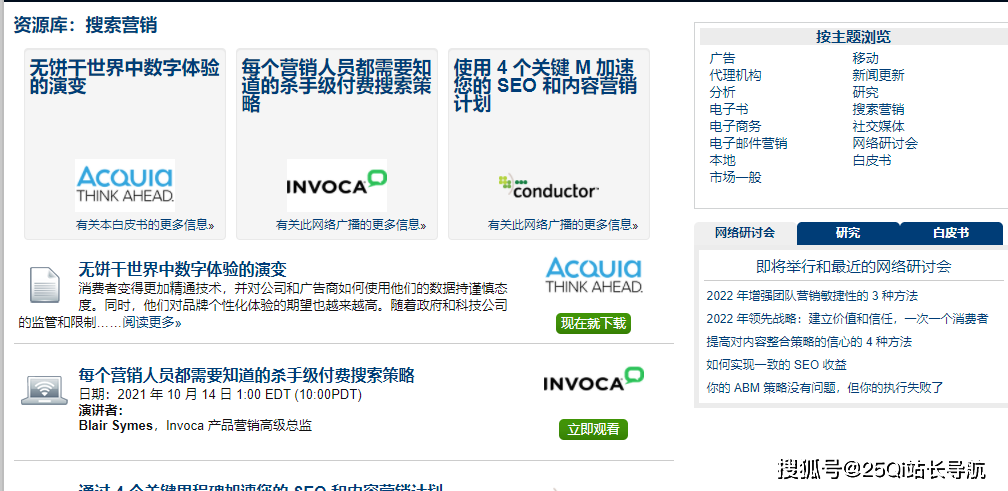Browse the 网络研讨会 topic in the topic list

885,143
